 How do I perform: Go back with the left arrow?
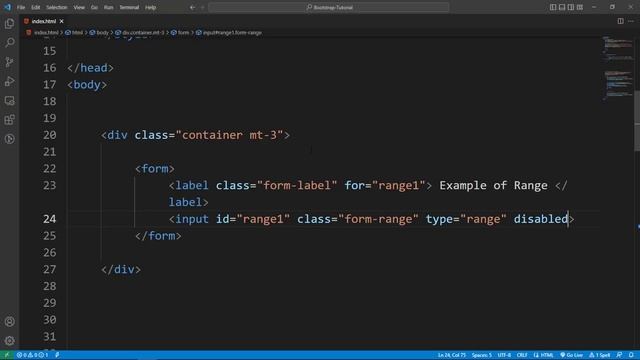(x=192, y=7)
